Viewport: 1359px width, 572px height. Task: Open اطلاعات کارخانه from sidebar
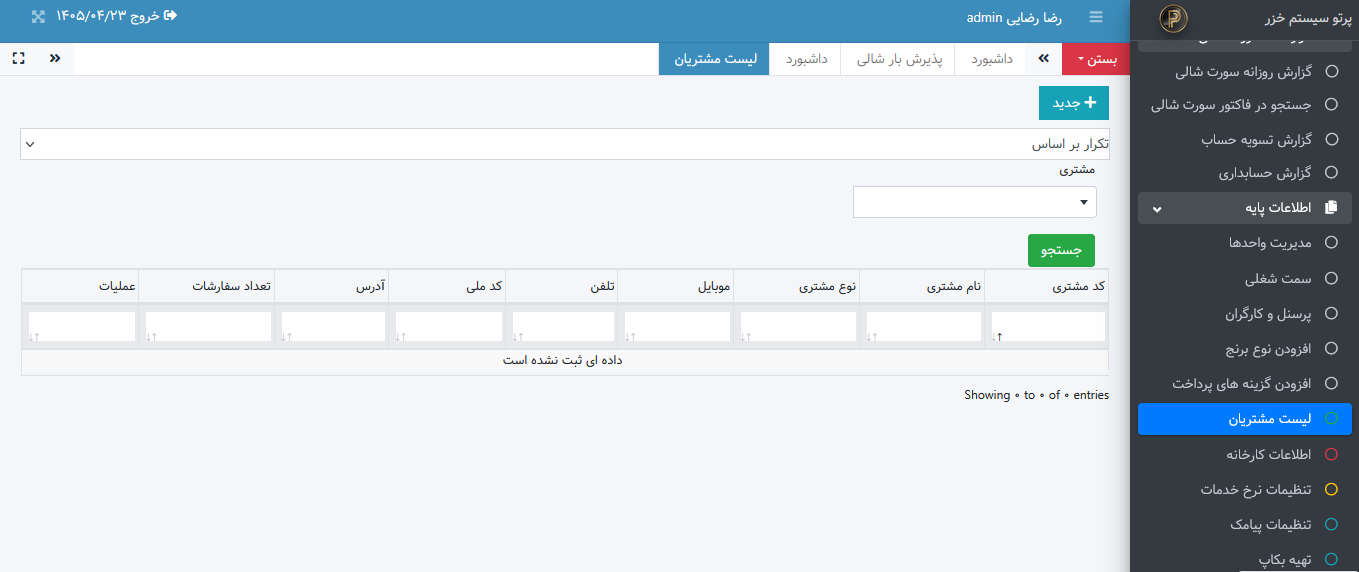pyautogui.click(x=1244, y=454)
